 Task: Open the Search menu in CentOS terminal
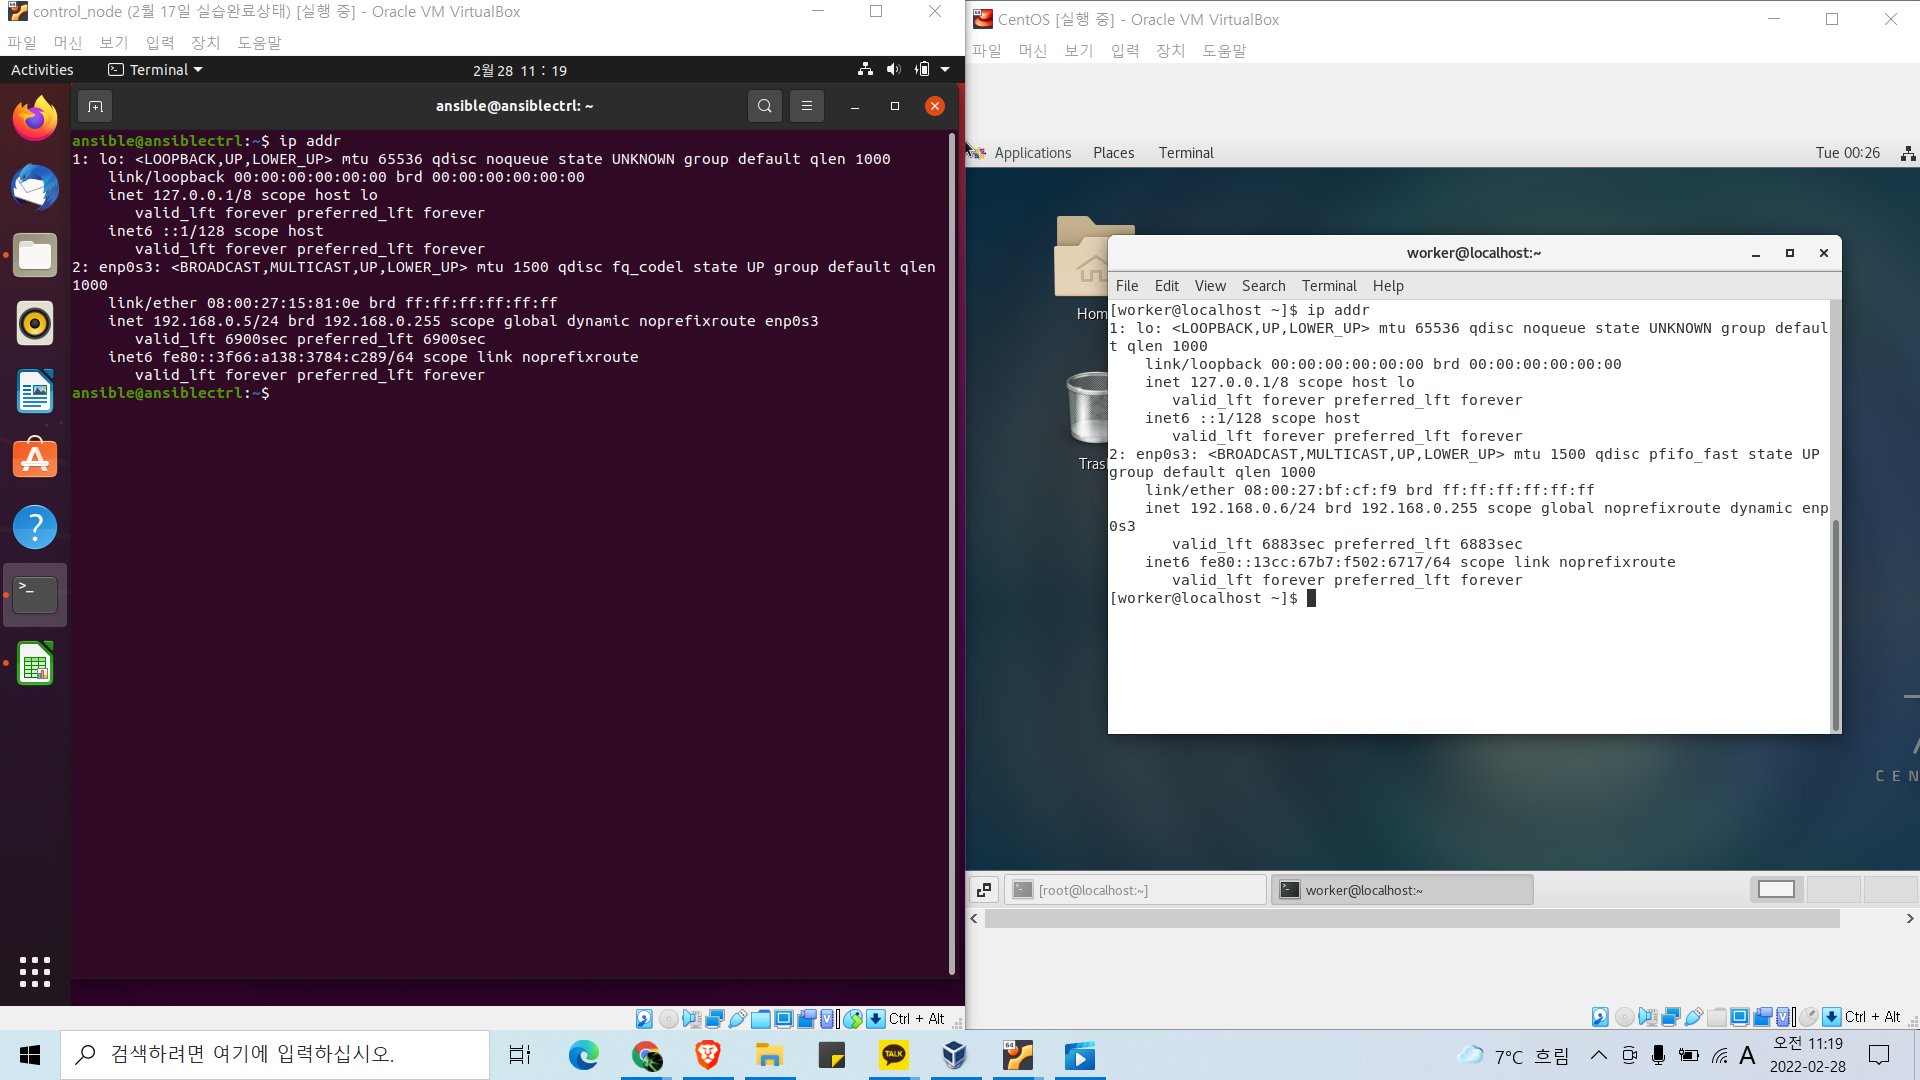(x=1263, y=286)
